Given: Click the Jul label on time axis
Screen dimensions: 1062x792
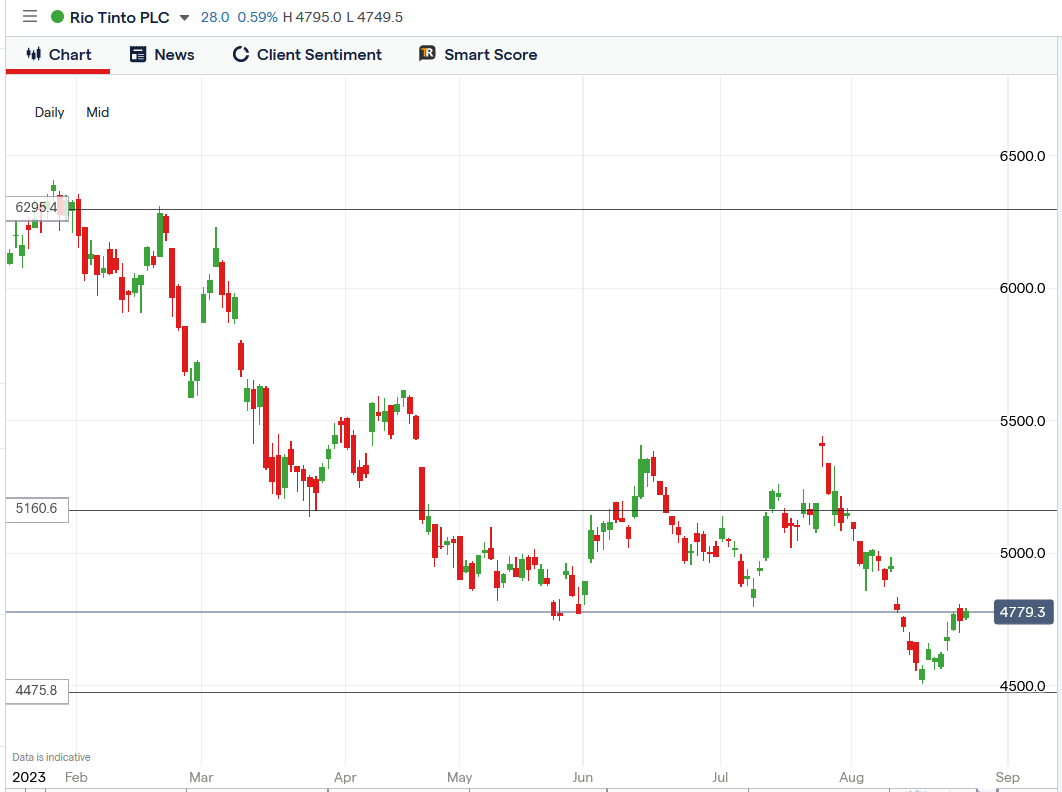Looking at the screenshot, I should [x=720, y=777].
